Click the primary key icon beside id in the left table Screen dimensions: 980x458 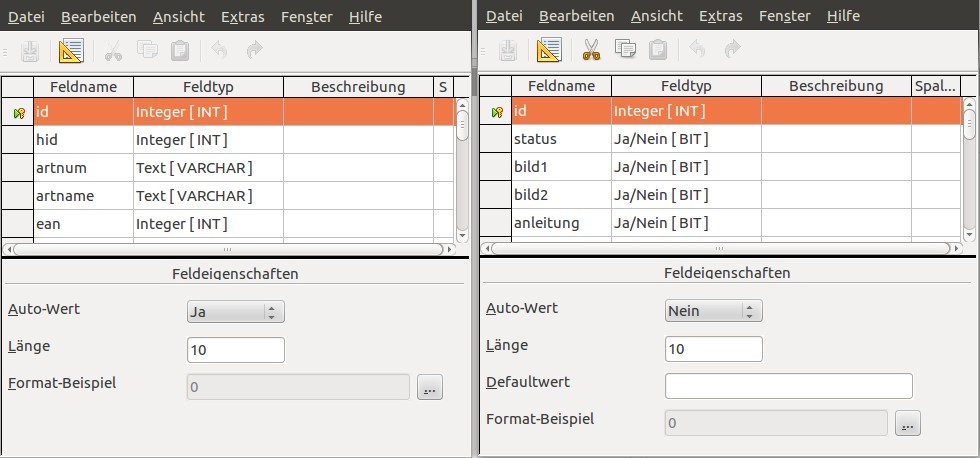tap(18, 112)
